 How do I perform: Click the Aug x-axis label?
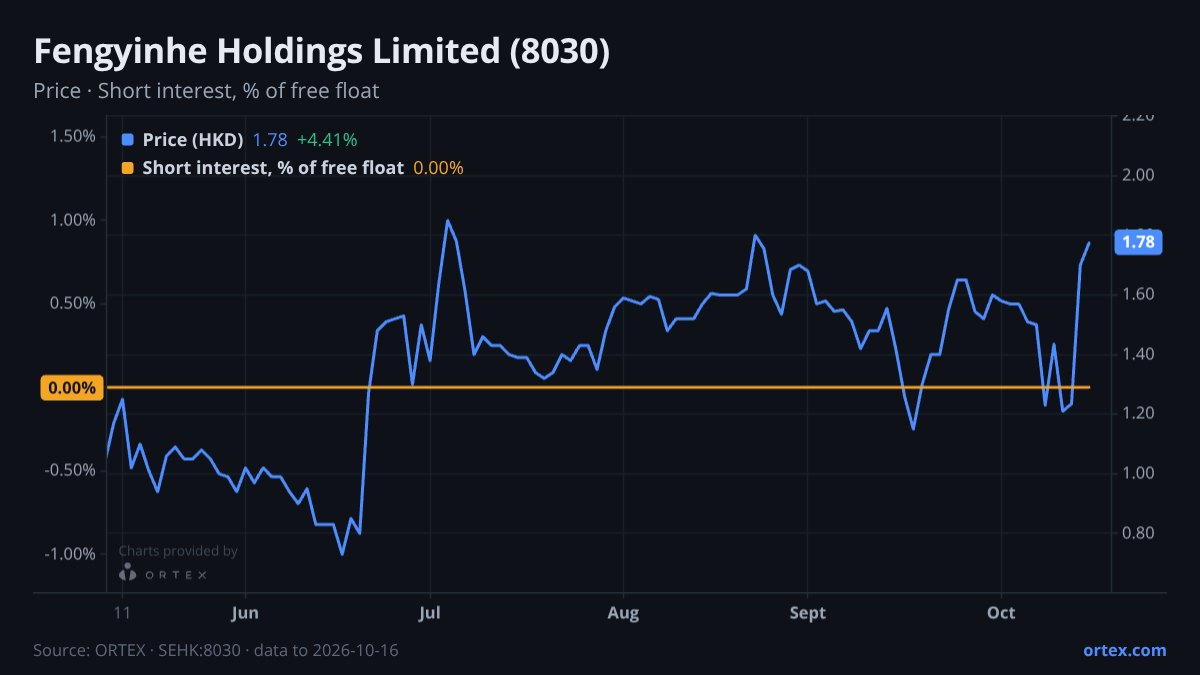pos(623,613)
